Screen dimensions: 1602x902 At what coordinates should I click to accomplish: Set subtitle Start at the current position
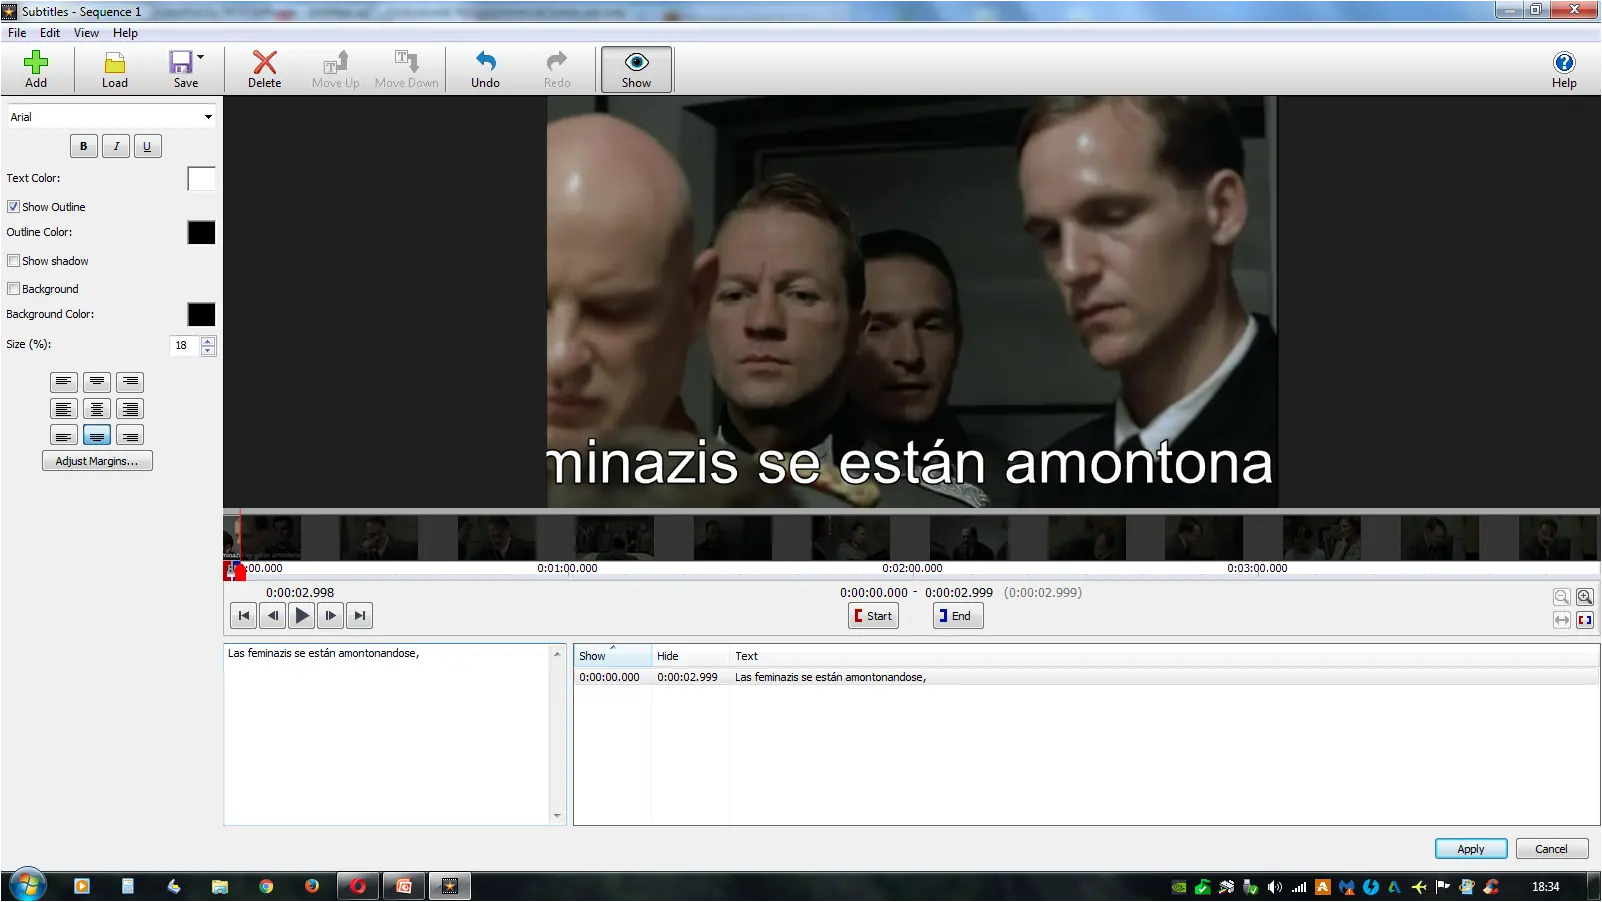(x=873, y=616)
